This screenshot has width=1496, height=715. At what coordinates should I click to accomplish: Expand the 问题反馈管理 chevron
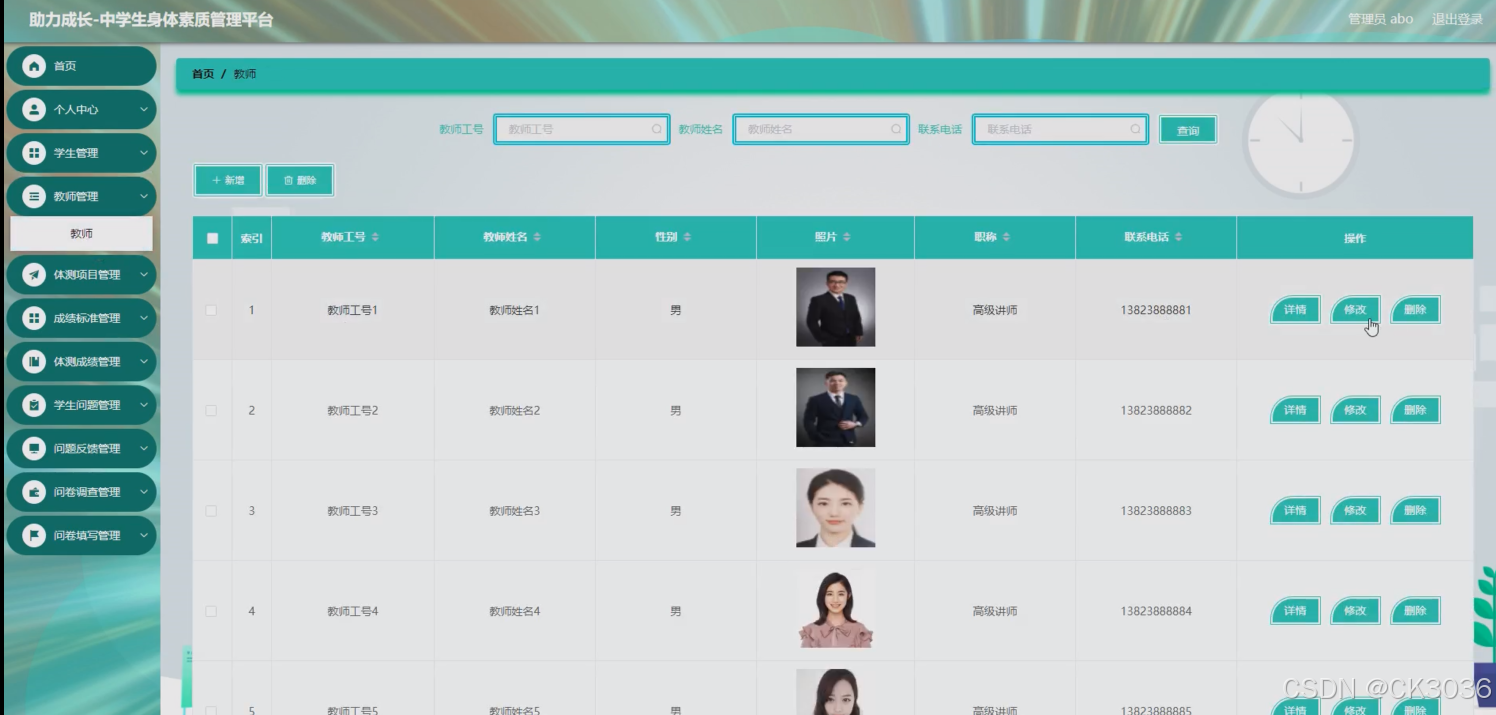coord(144,449)
